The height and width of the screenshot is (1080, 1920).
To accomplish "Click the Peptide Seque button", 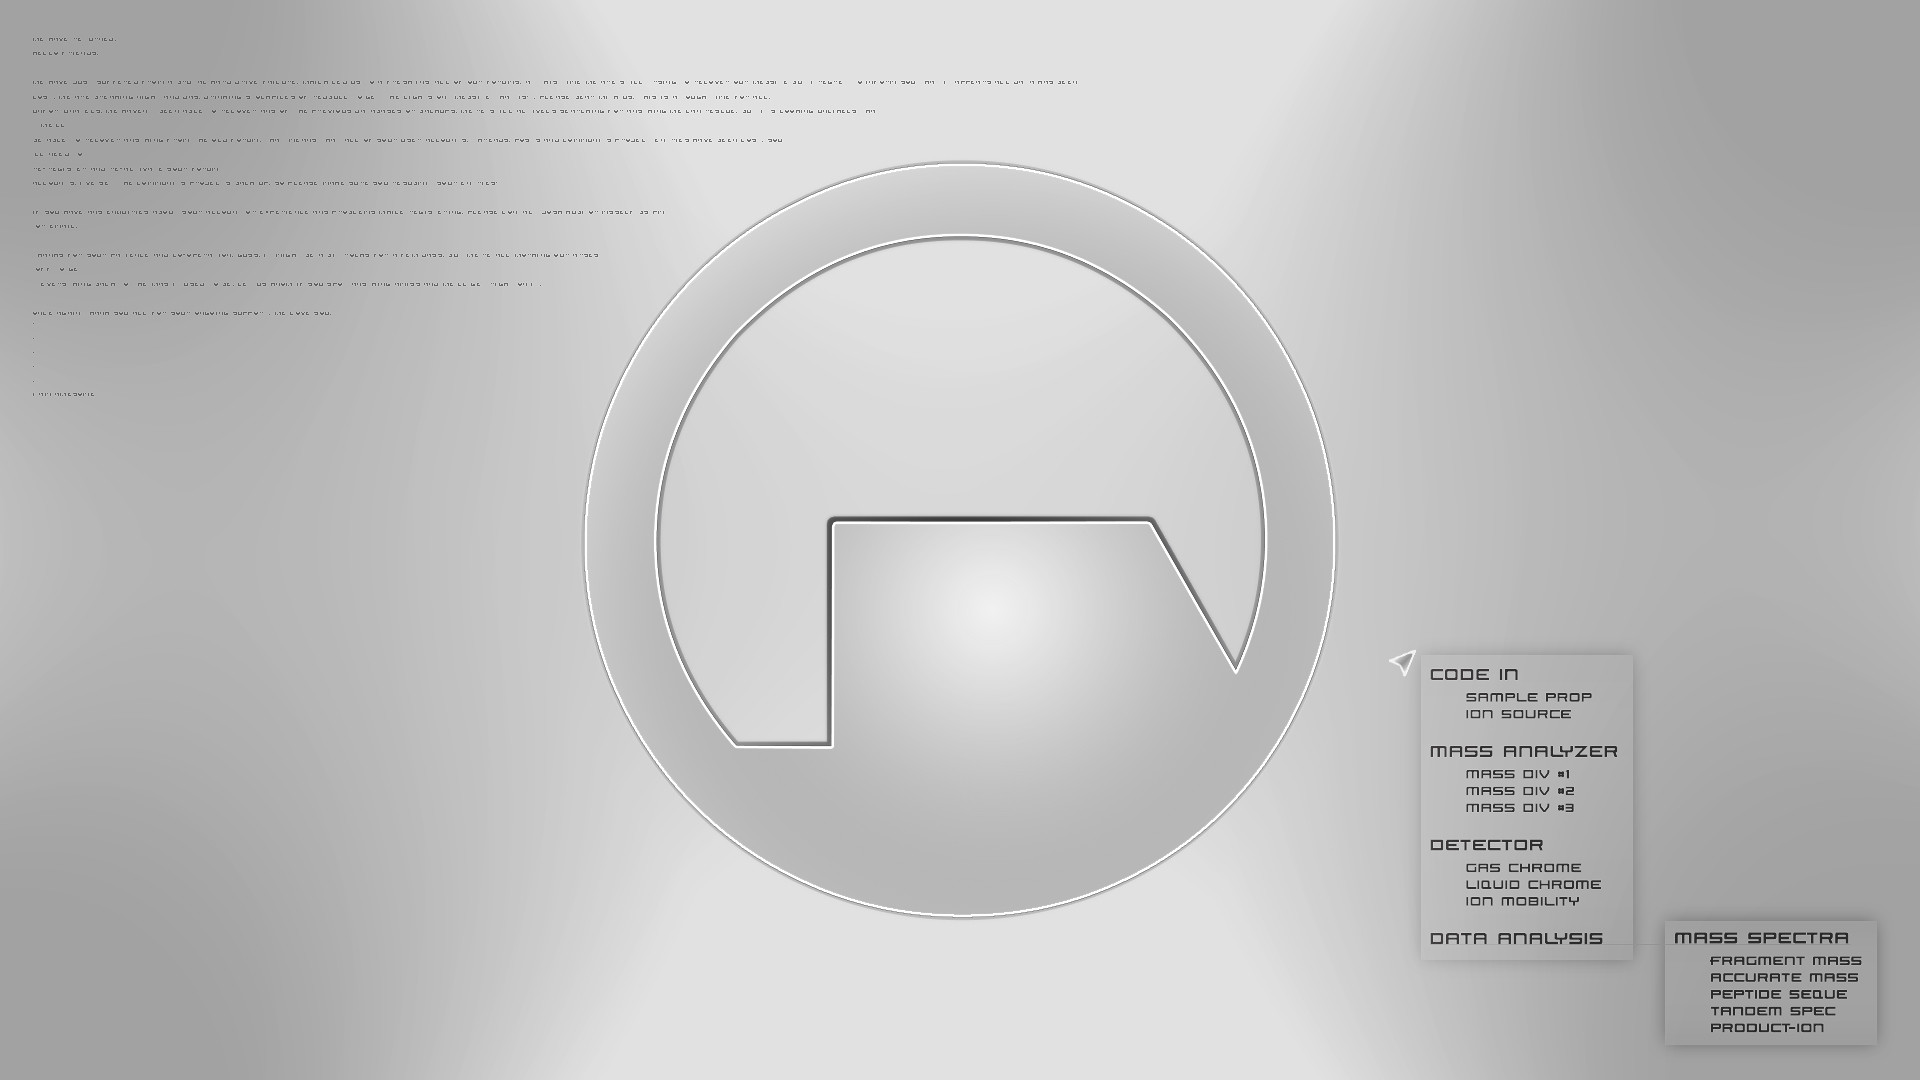I will [1778, 993].
